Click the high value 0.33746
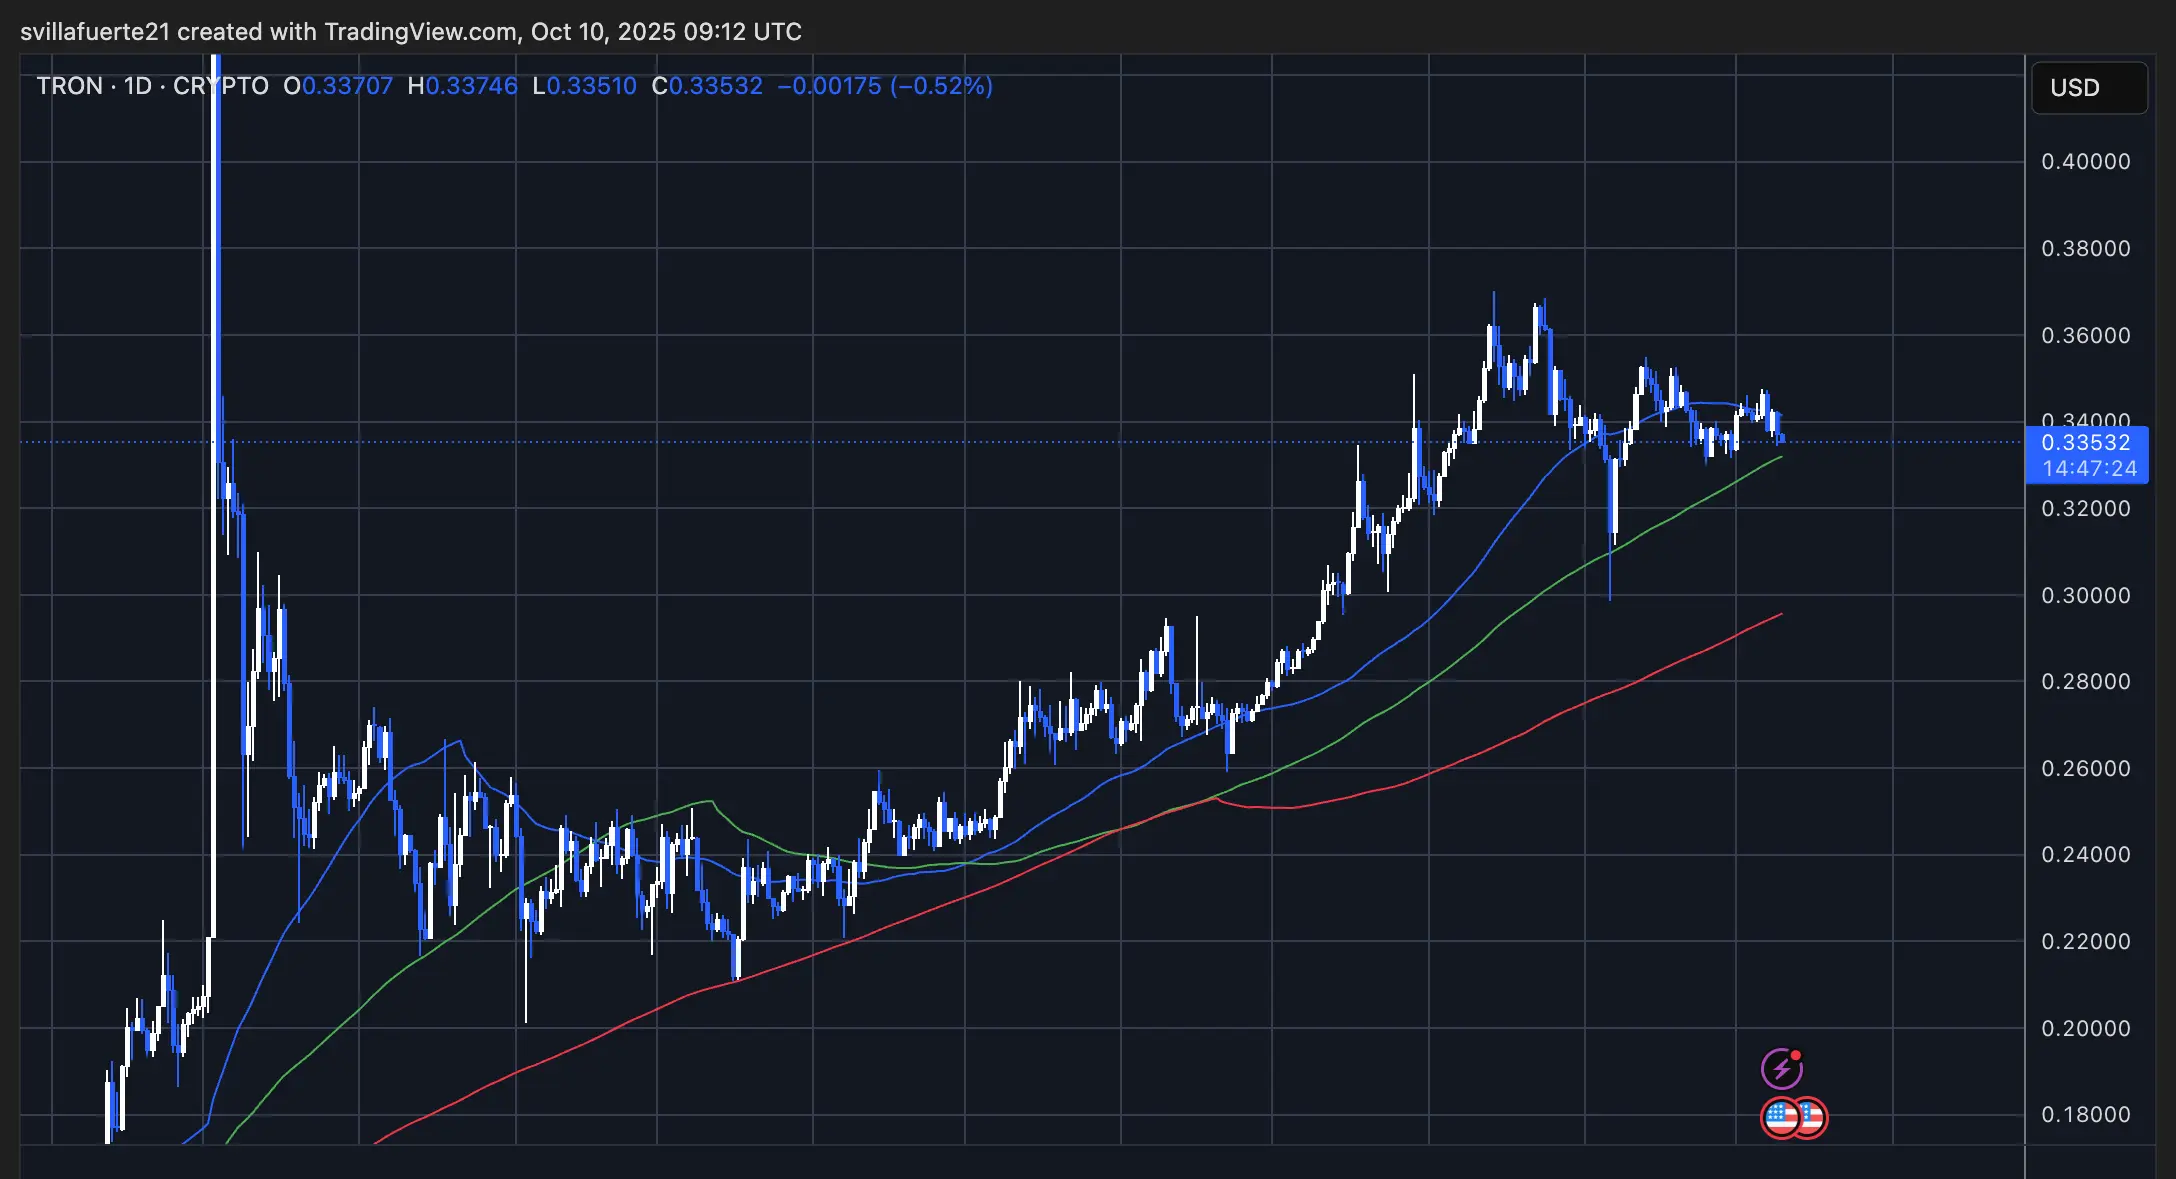2176x1179 pixels. click(x=471, y=86)
